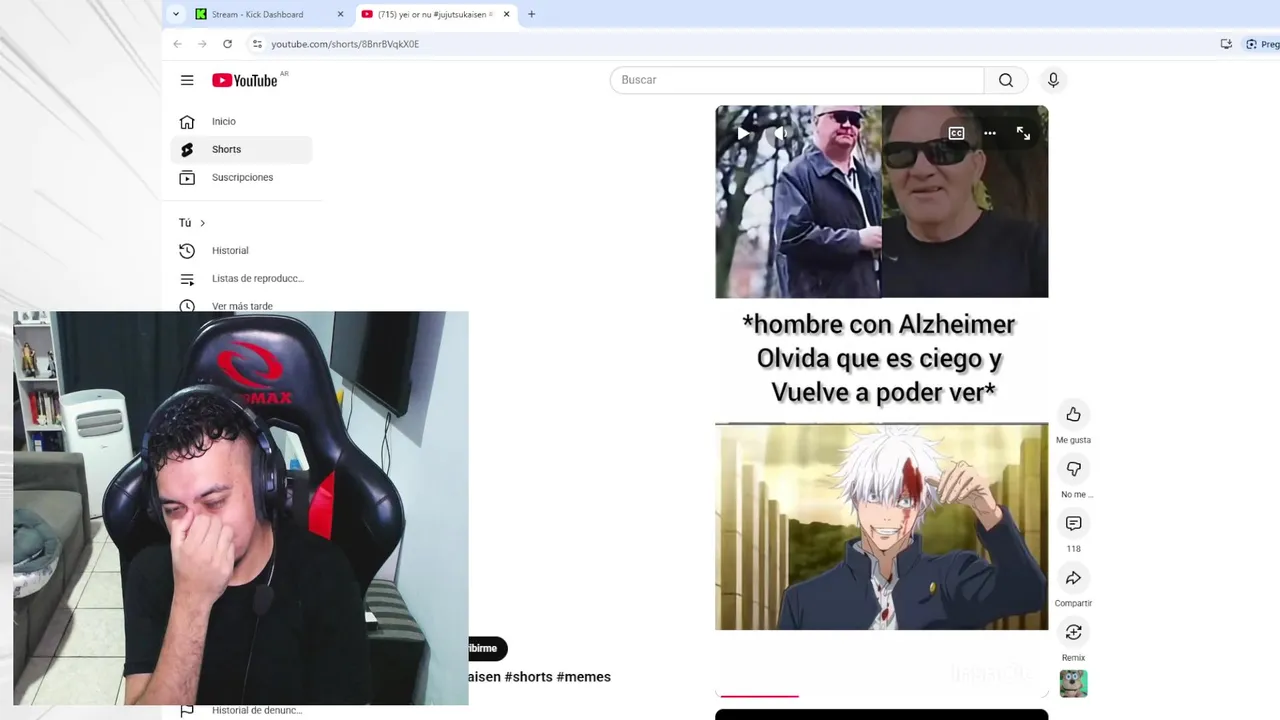
Task: Open Inicio in the sidebar
Action: 241,121
